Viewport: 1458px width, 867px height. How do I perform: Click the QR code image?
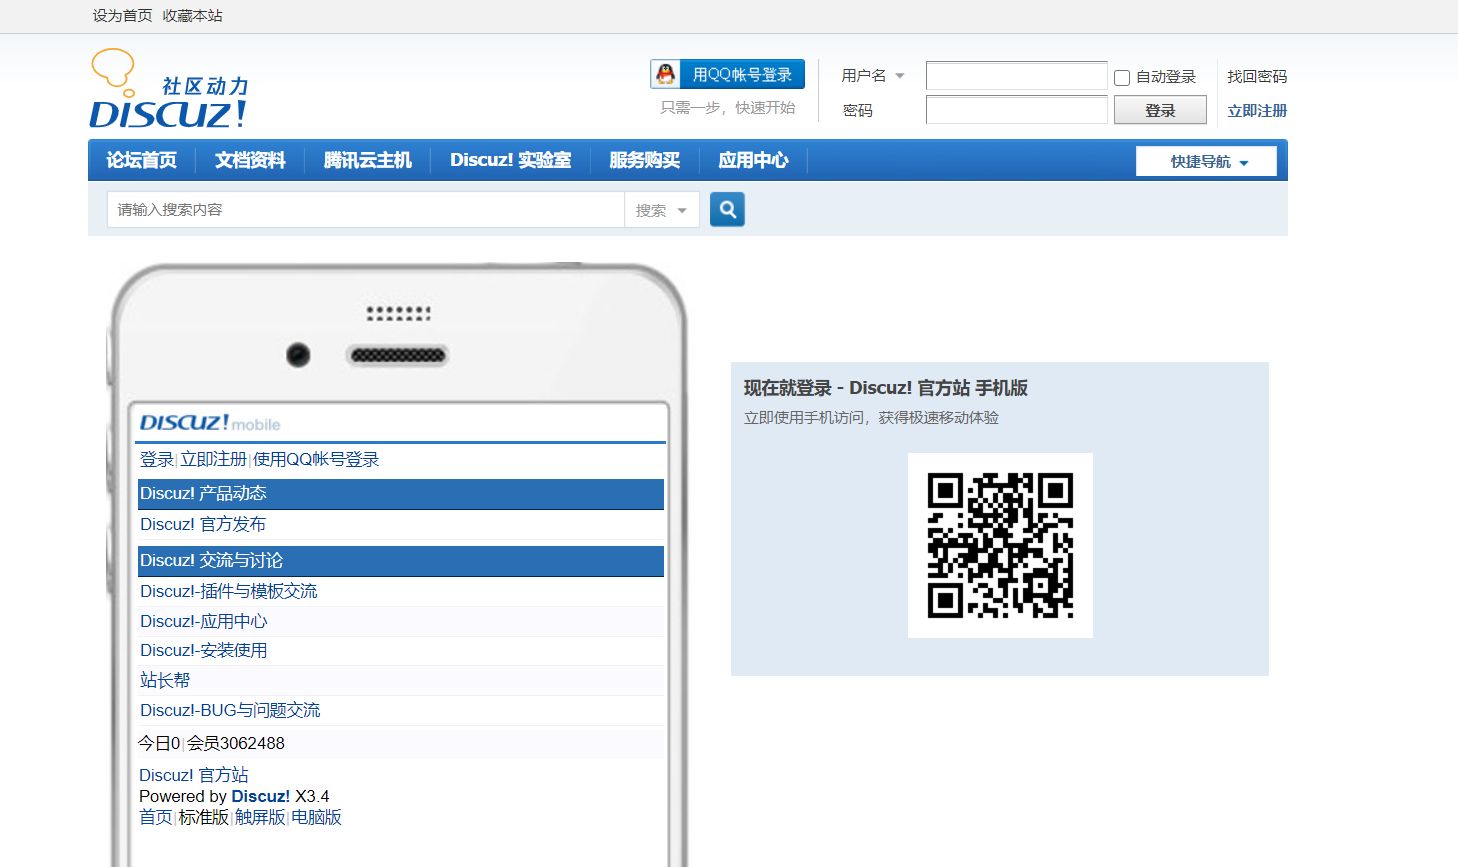coord(1000,545)
